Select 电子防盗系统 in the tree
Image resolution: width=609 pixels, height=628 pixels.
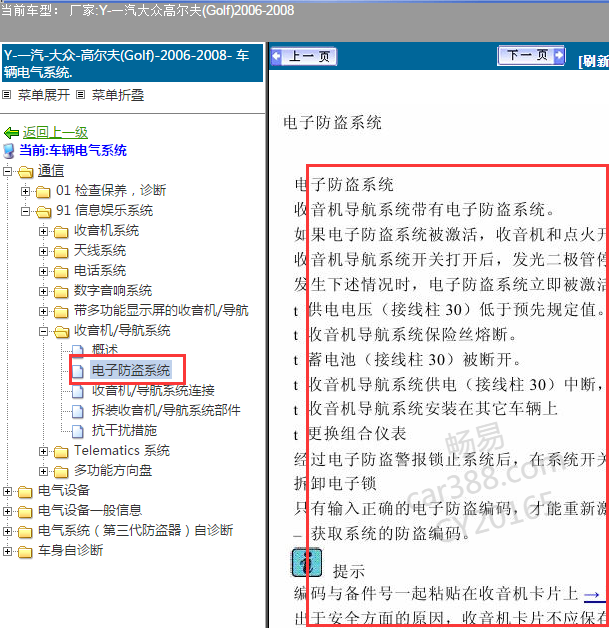(131, 370)
